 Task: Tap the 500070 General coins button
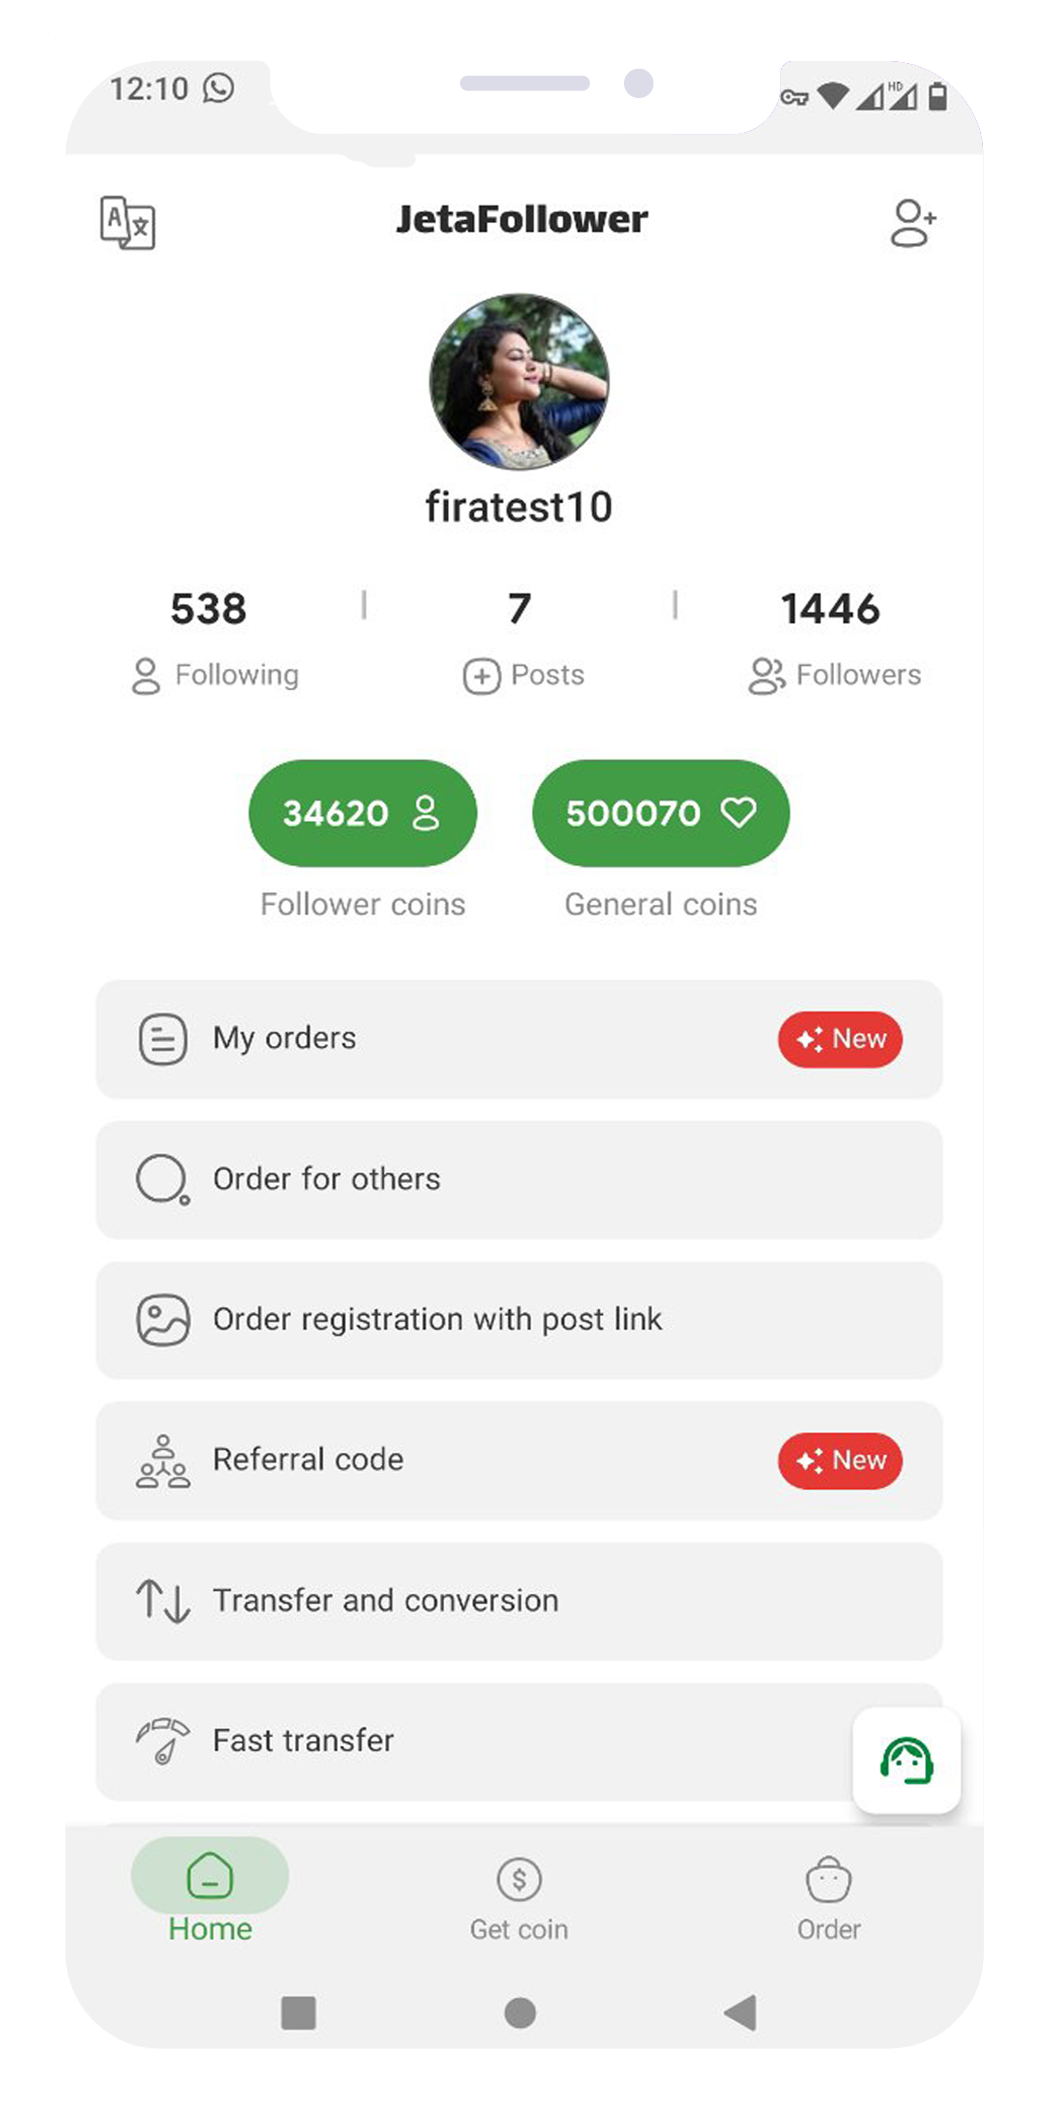coord(661,813)
